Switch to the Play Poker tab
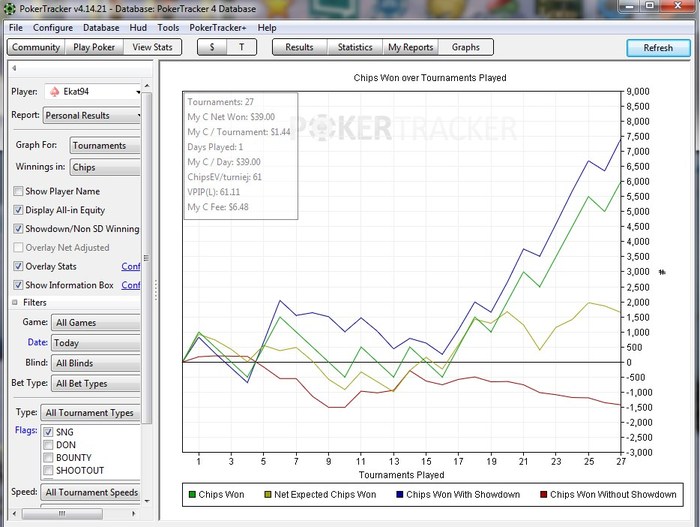 tap(94, 47)
